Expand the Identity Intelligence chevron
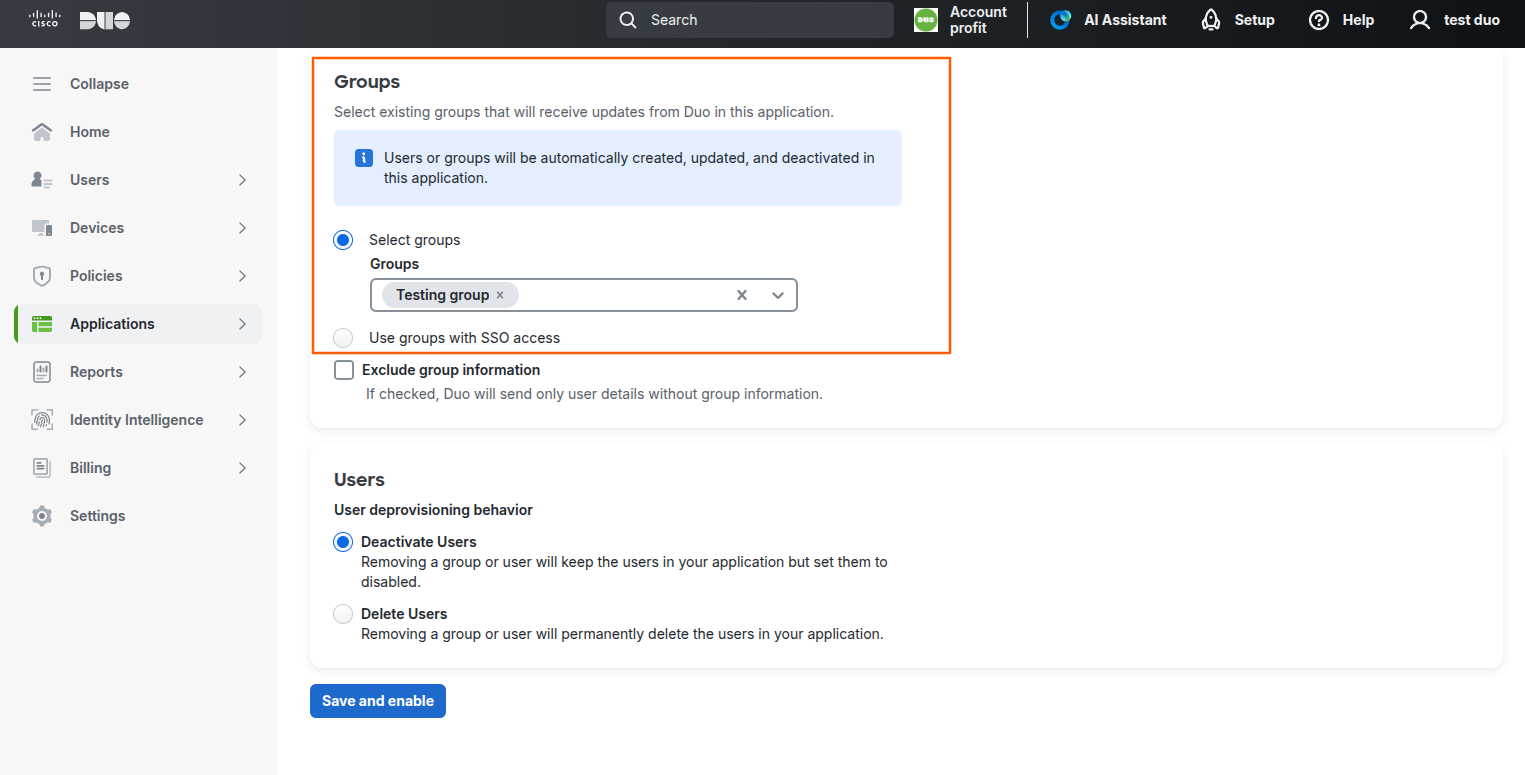 coord(242,420)
